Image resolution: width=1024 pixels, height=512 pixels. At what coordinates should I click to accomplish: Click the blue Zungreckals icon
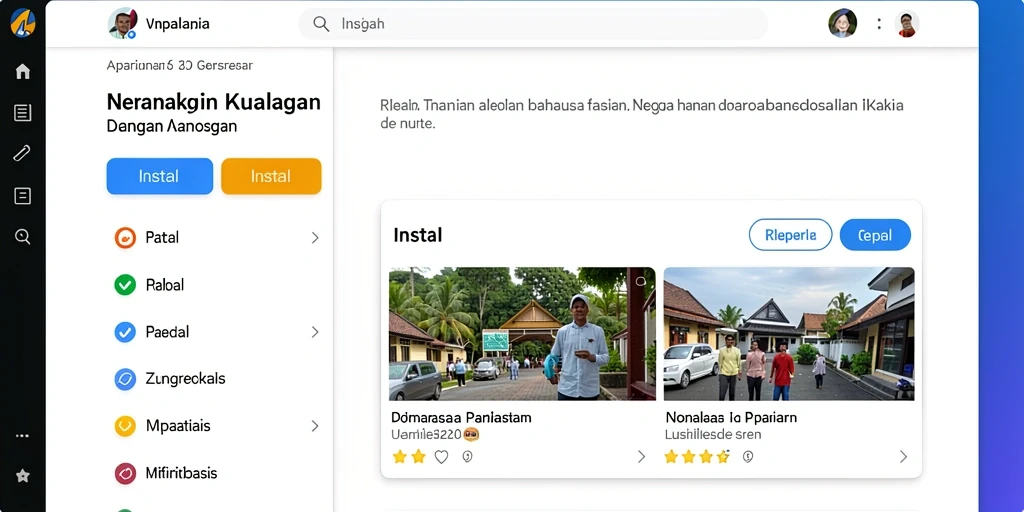click(x=125, y=379)
